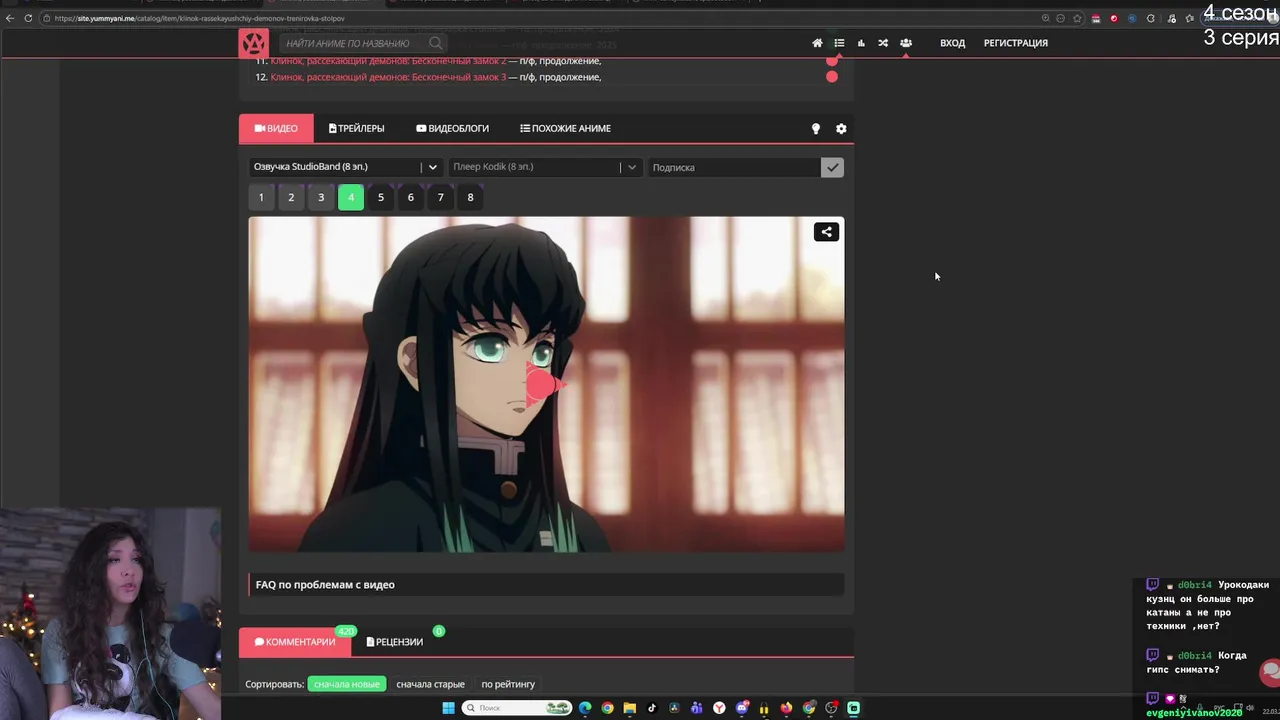Click the browser back arrow
Screen dimensions: 1280x720
10,18
